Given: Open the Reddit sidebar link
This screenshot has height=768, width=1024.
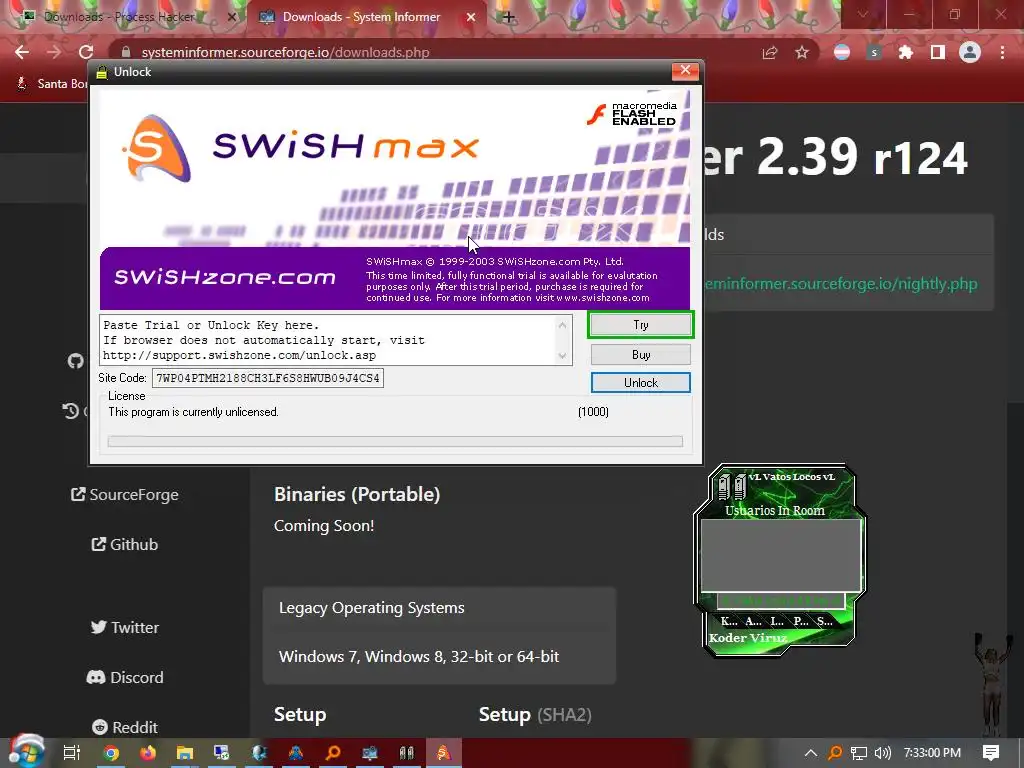Looking at the screenshot, I should (125, 727).
